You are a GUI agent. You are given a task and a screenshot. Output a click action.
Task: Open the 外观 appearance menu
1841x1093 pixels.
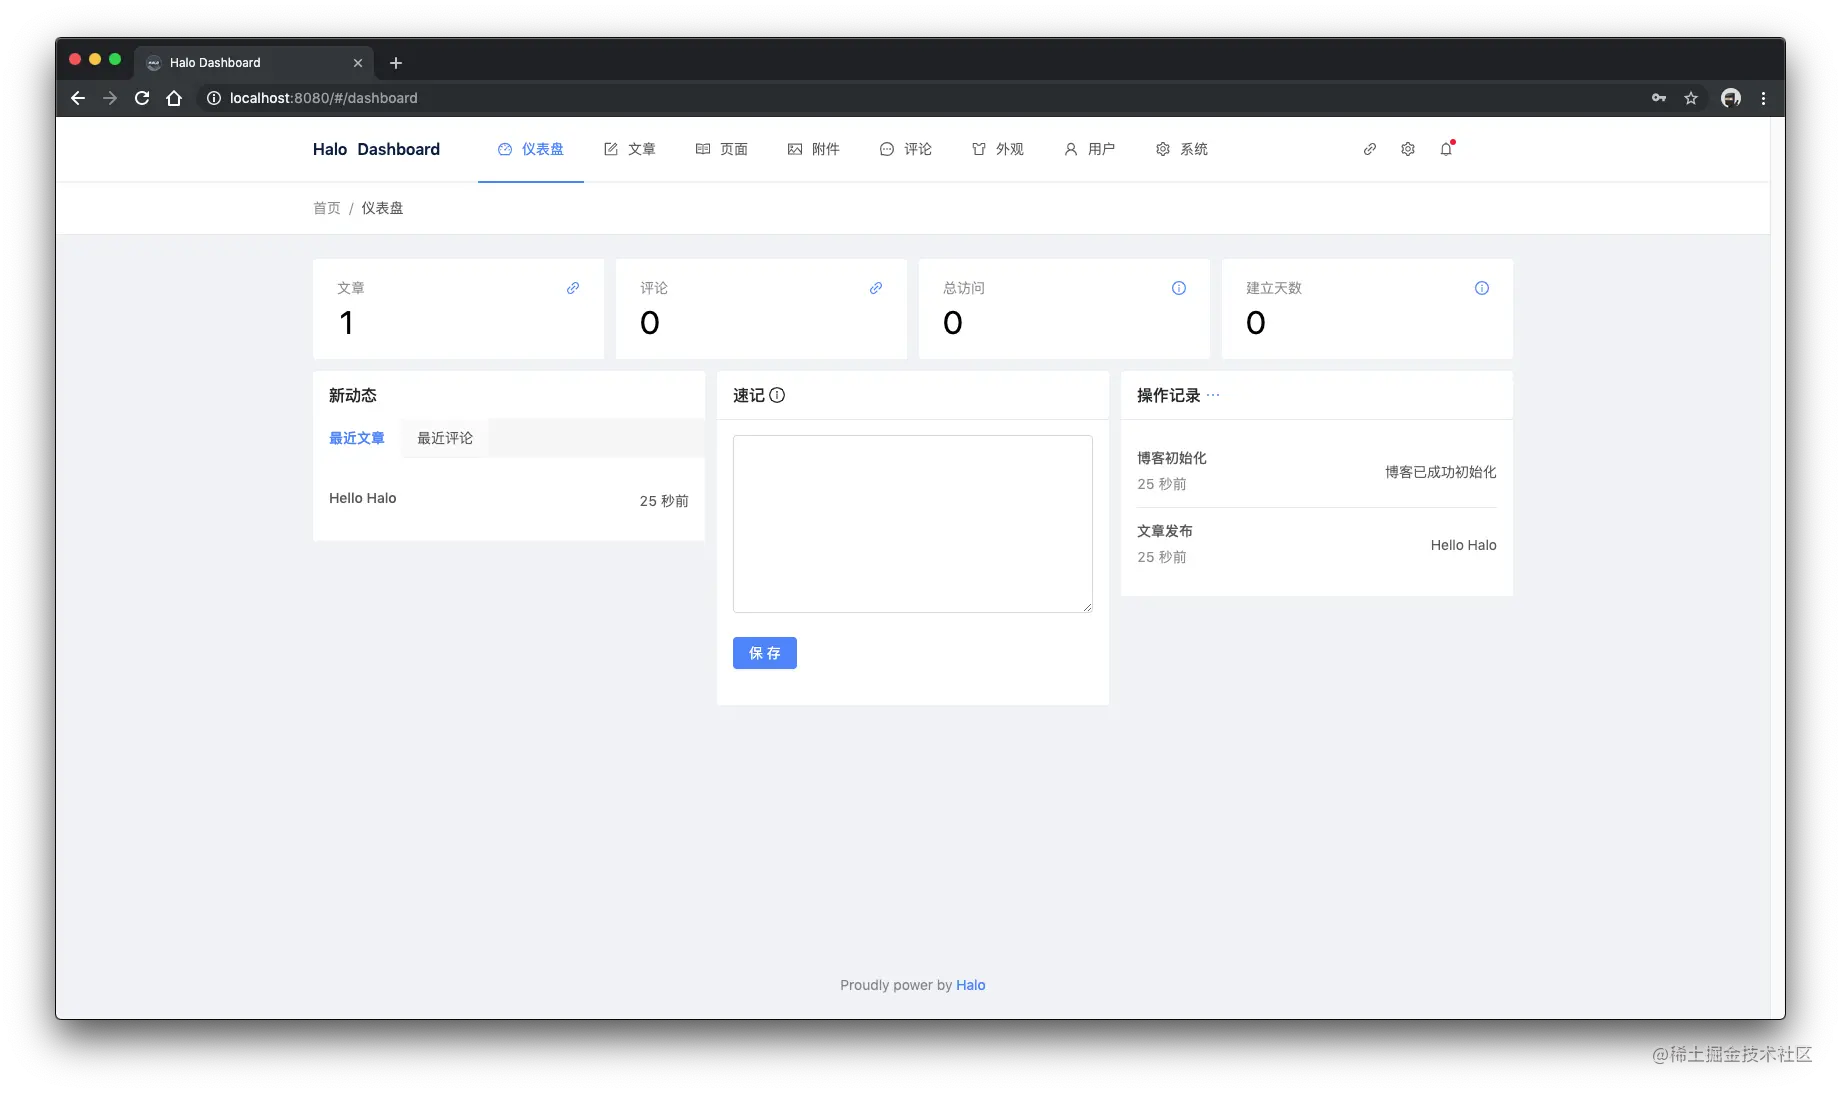coord(998,149)
